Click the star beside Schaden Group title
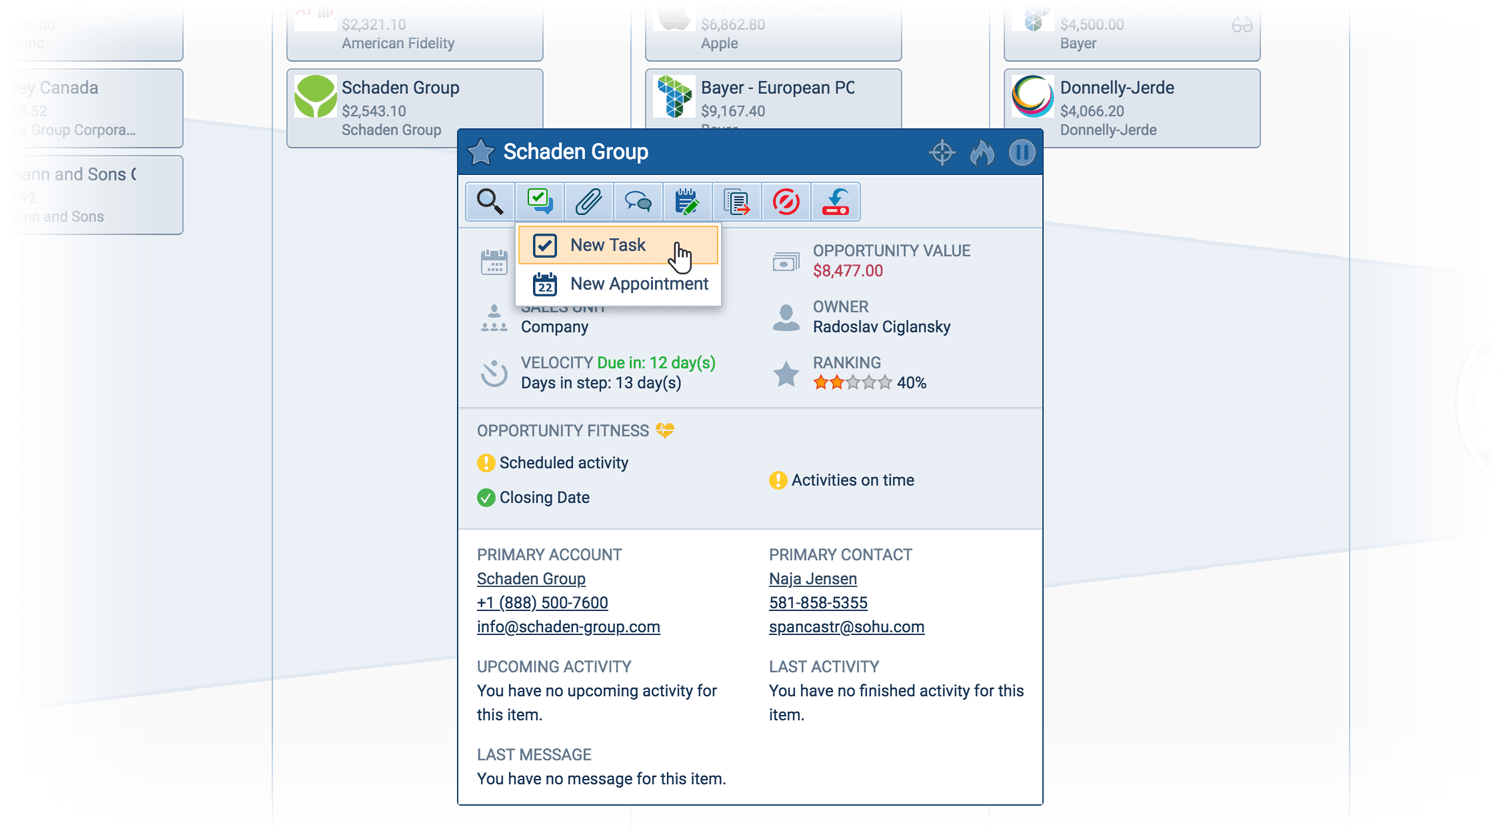The height and width of the screenshot is (840, 1500). click(x=481, y=152)
